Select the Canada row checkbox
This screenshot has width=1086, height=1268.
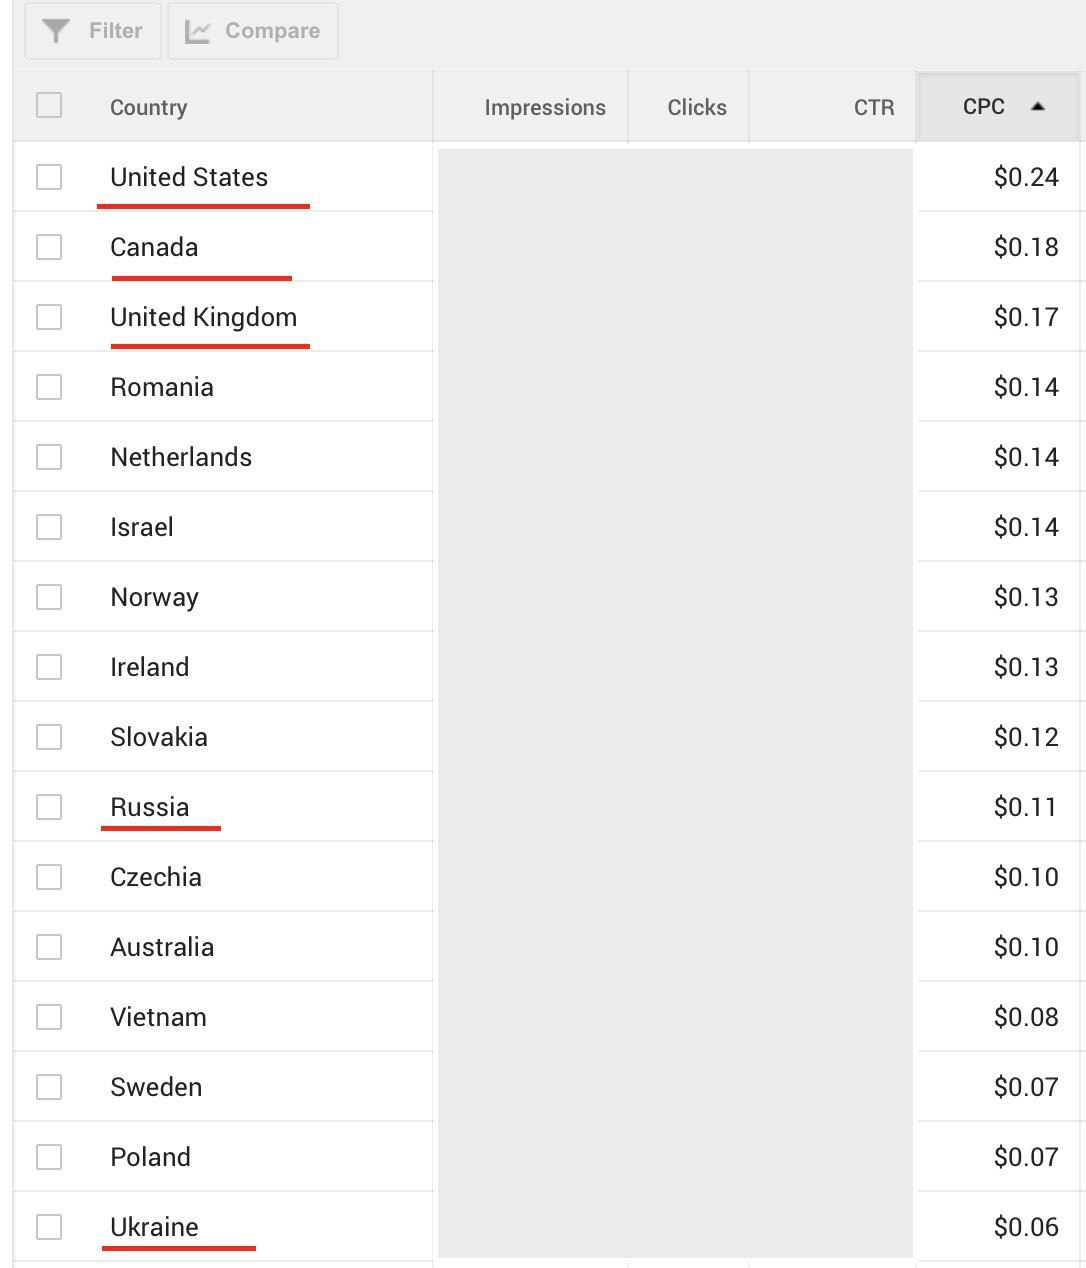pos(49,247)
